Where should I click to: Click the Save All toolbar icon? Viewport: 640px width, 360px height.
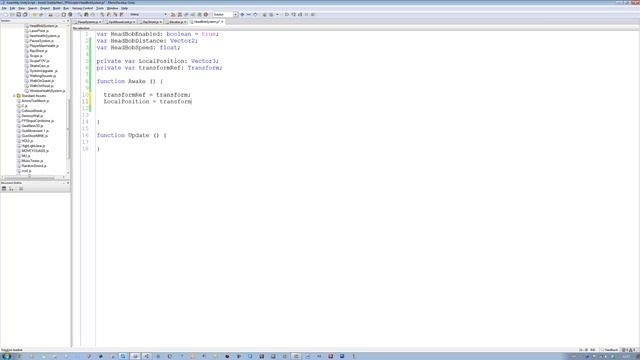[x=25, y=14]
